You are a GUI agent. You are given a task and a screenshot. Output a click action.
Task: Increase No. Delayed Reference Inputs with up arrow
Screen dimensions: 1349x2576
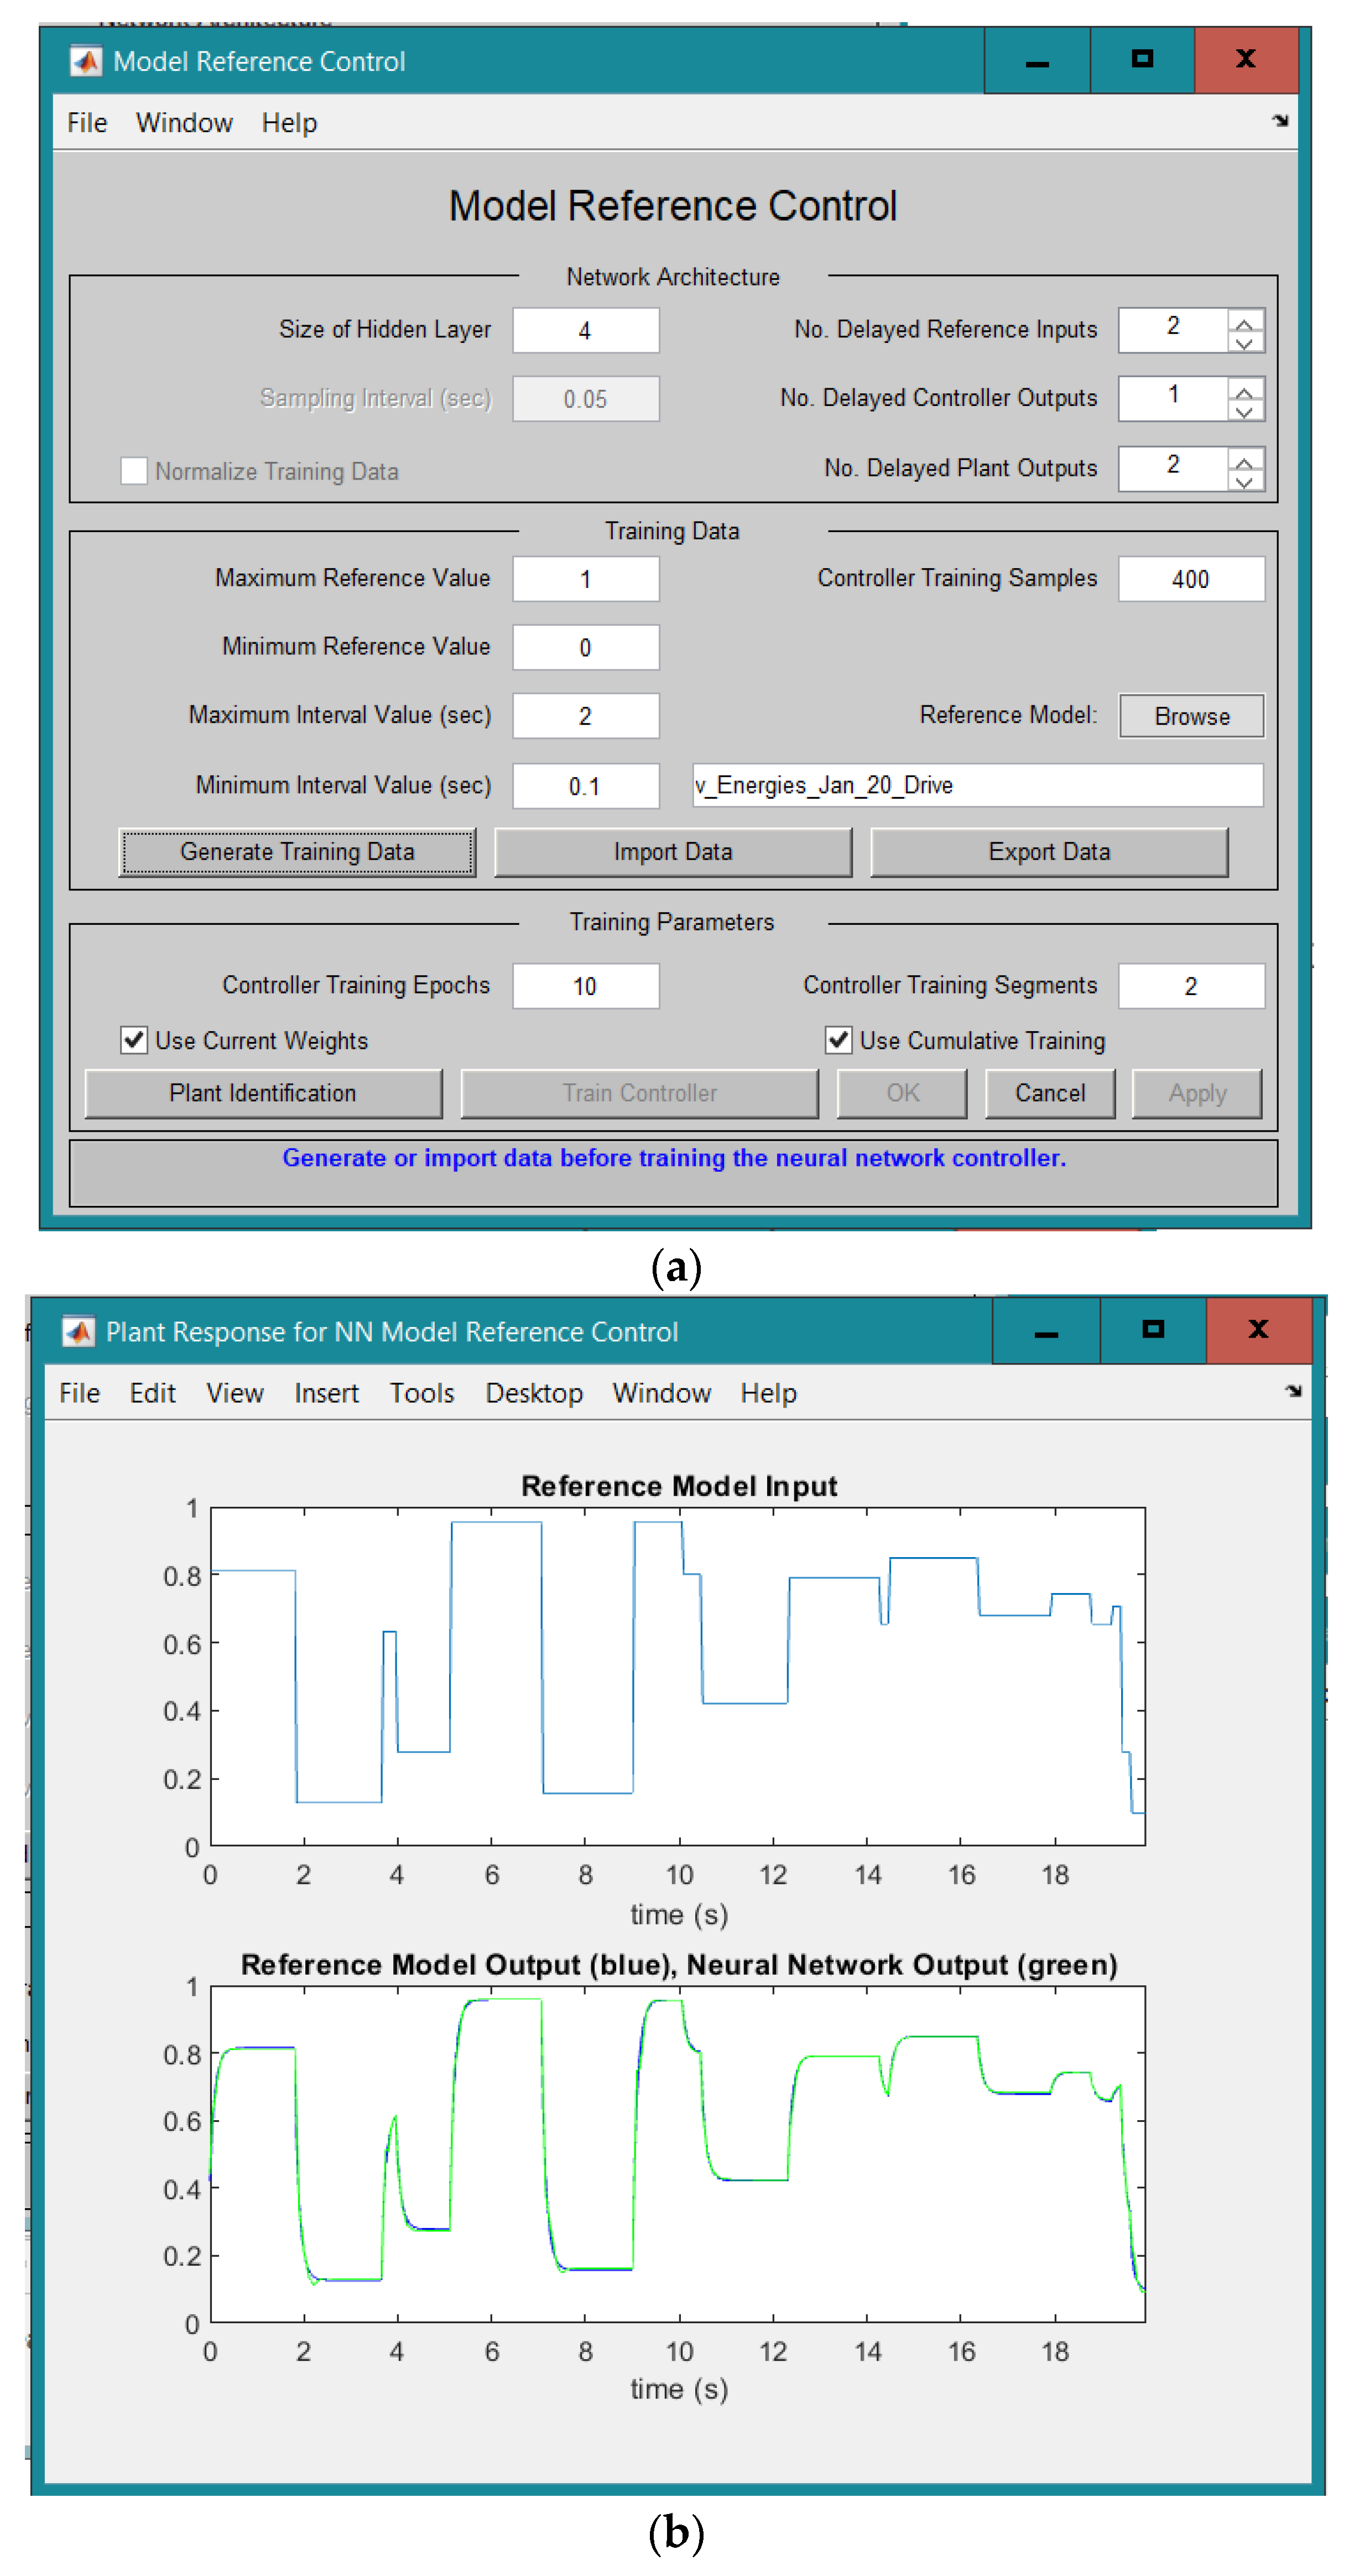coord(1243,321)
